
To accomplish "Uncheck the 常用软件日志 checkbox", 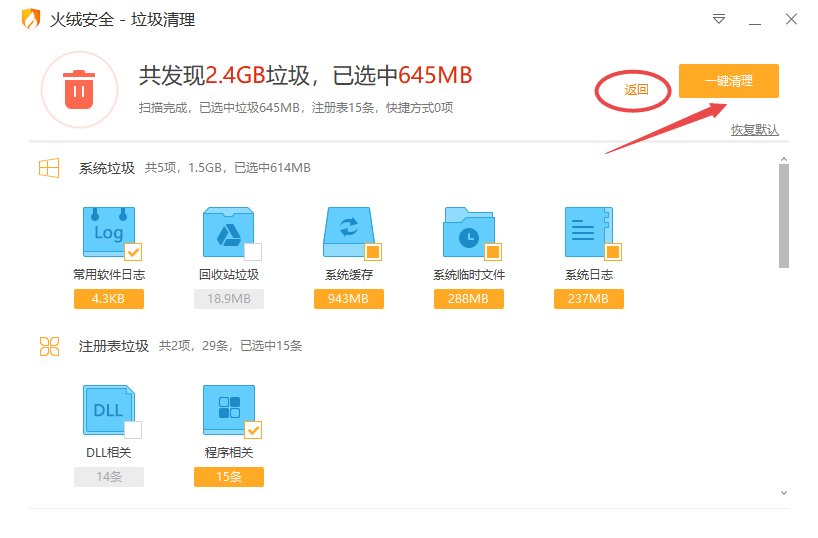I will click(x=134, y=252).
